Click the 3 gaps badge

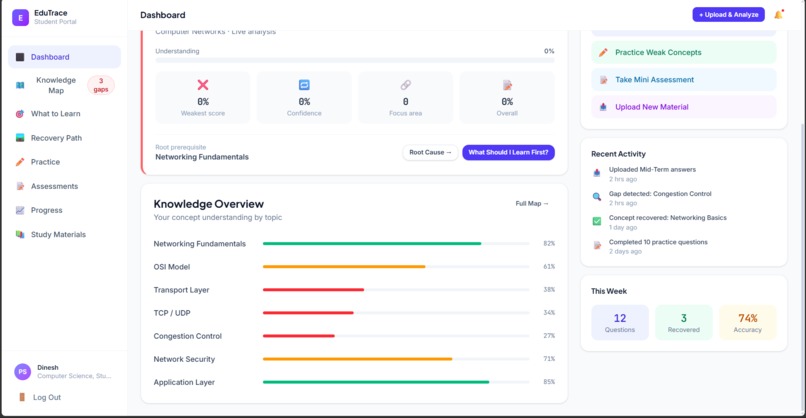[x=101, y=85]
